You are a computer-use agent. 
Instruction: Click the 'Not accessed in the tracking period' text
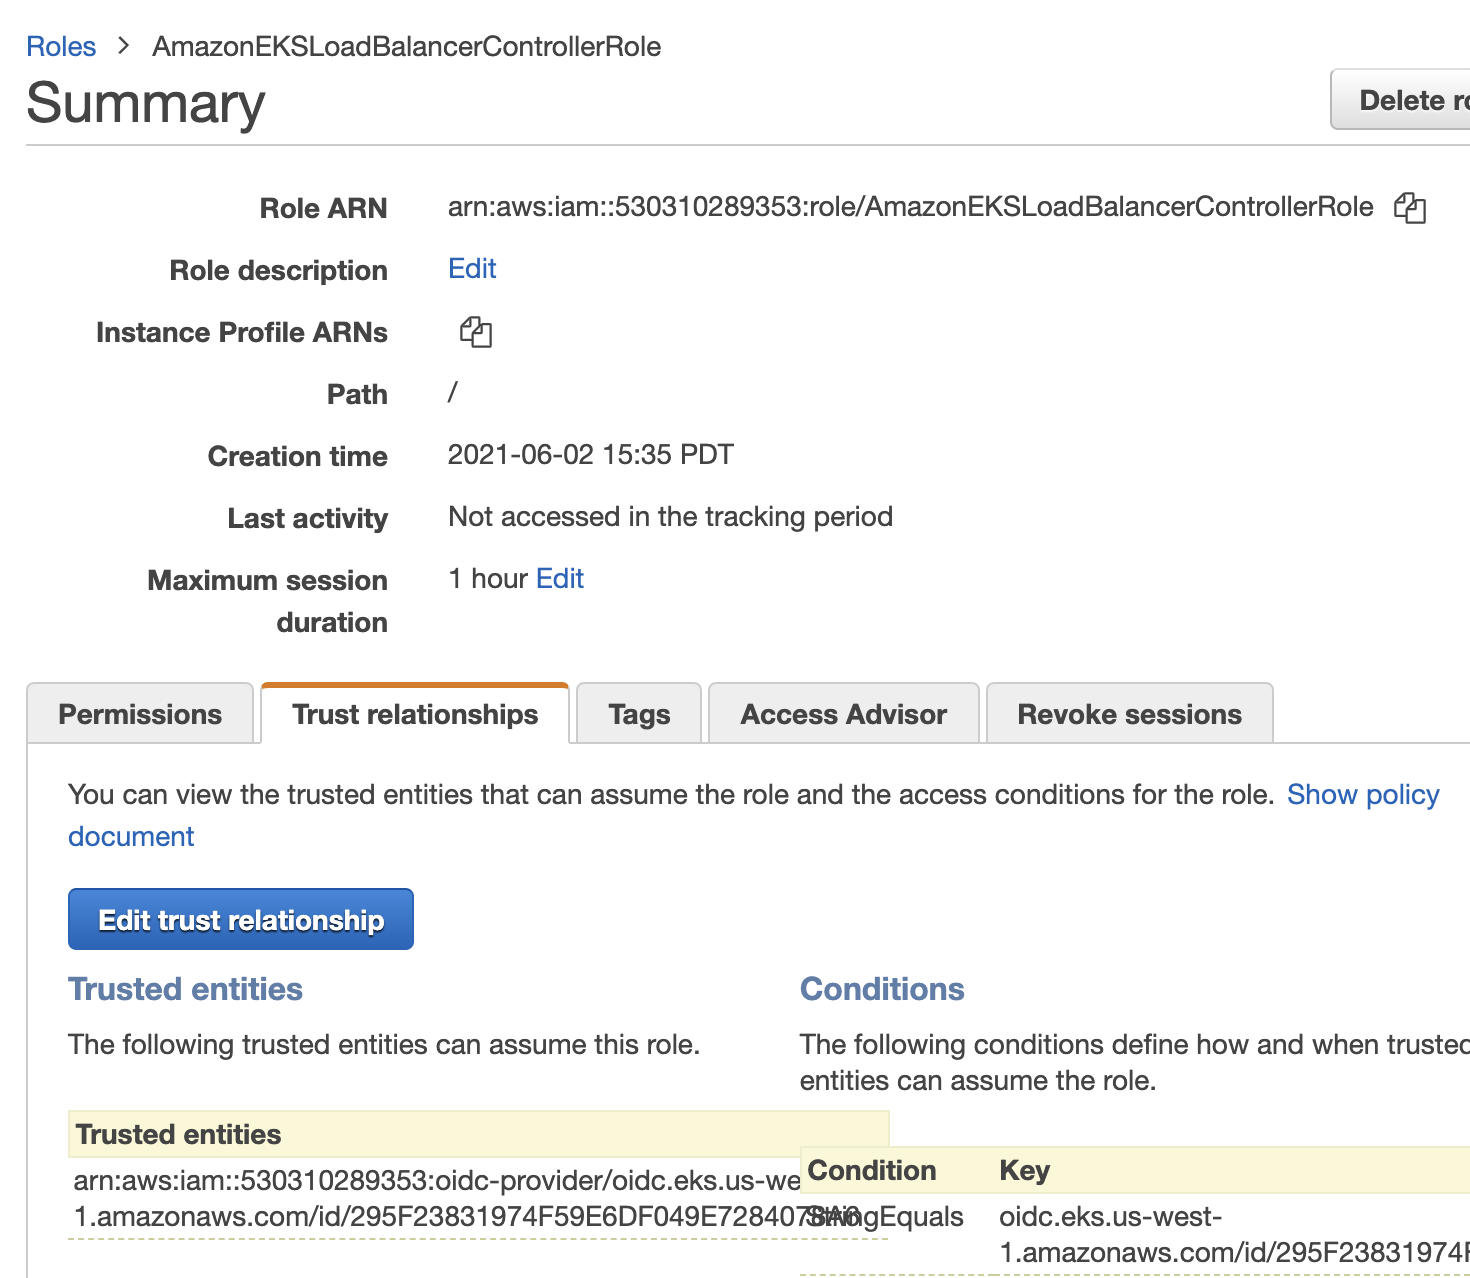click(x=671, y=516)
